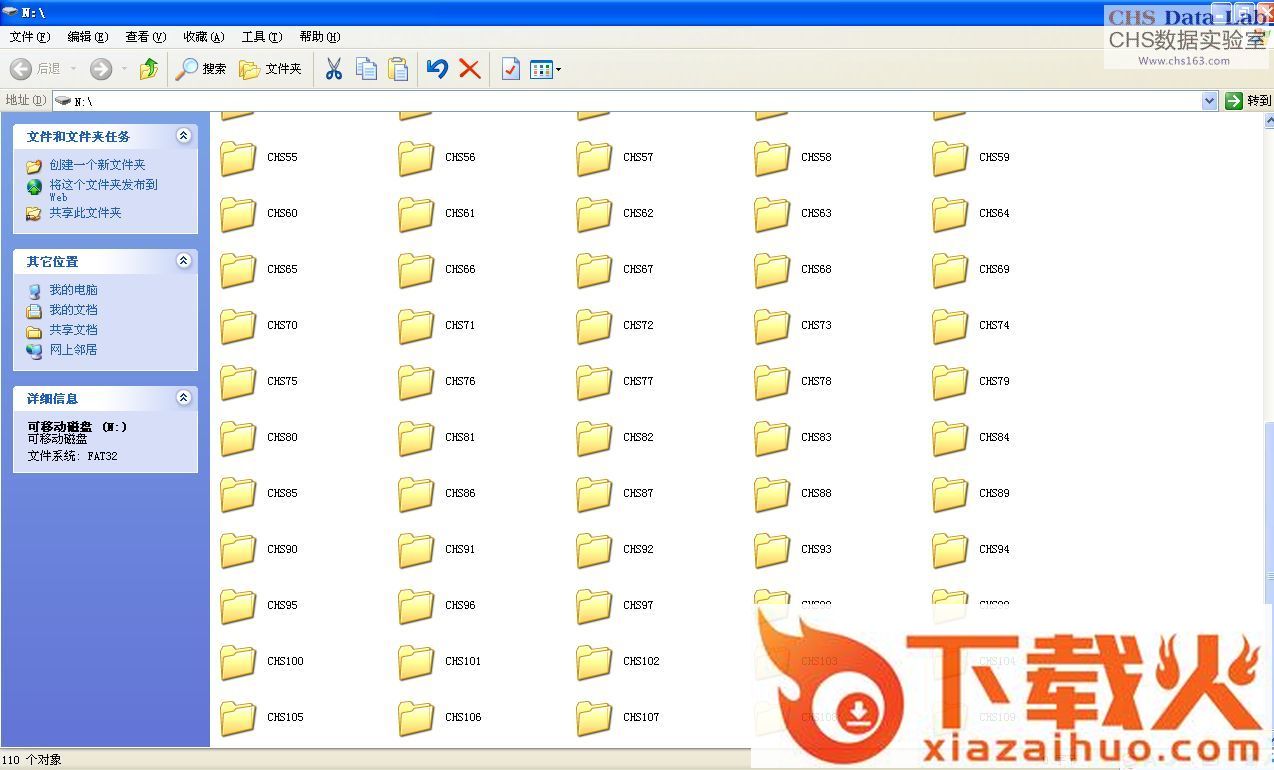Open the Search (搜索) toolbar button
Image resolution: width=1274 pixels, height=770 pixels.
tap(201, 69)
